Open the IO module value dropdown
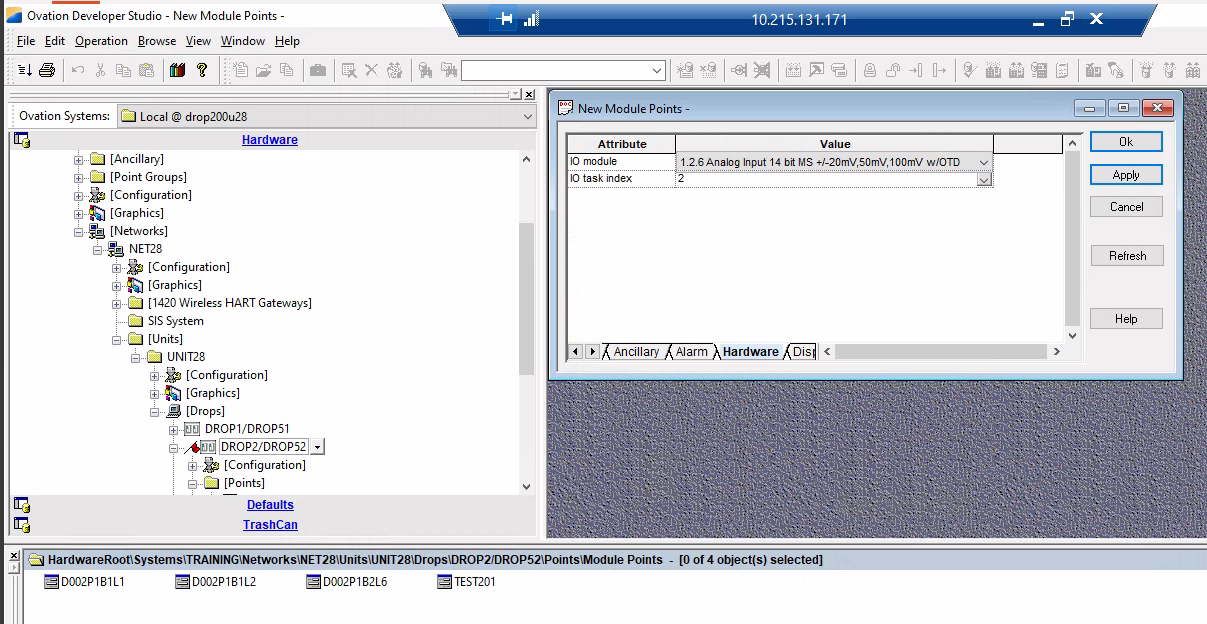1207x624 pixels. (983, 162)
